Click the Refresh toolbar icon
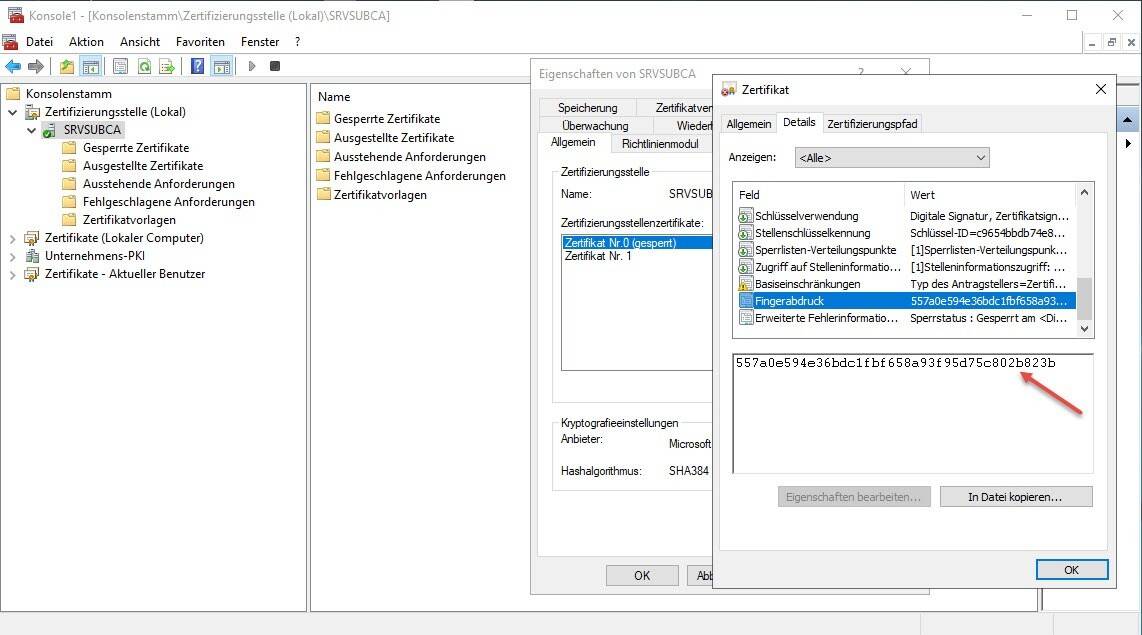 click(144, 66)
